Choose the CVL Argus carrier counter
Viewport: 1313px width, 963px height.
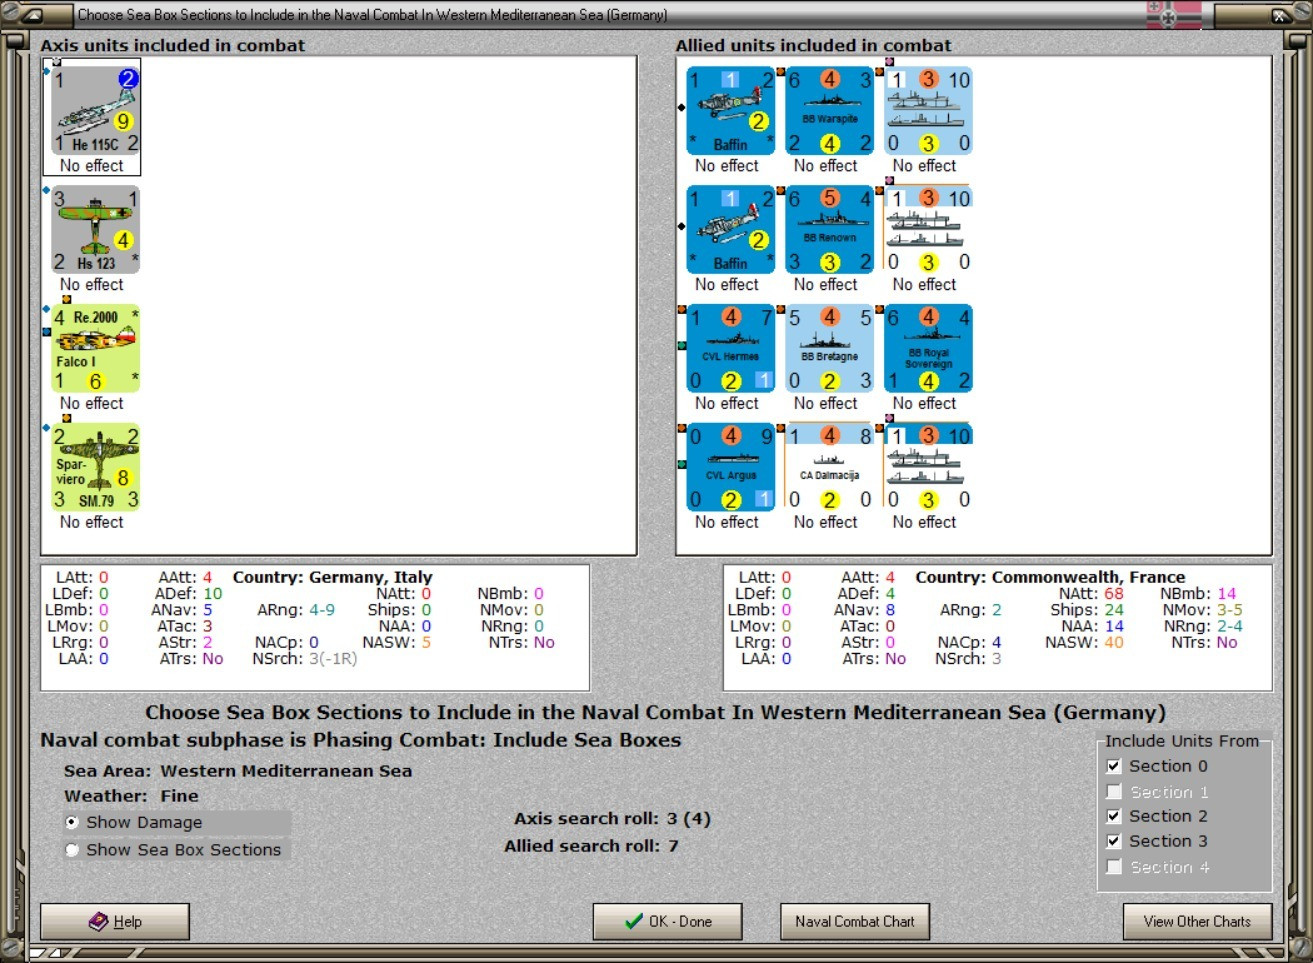point(731,468)
